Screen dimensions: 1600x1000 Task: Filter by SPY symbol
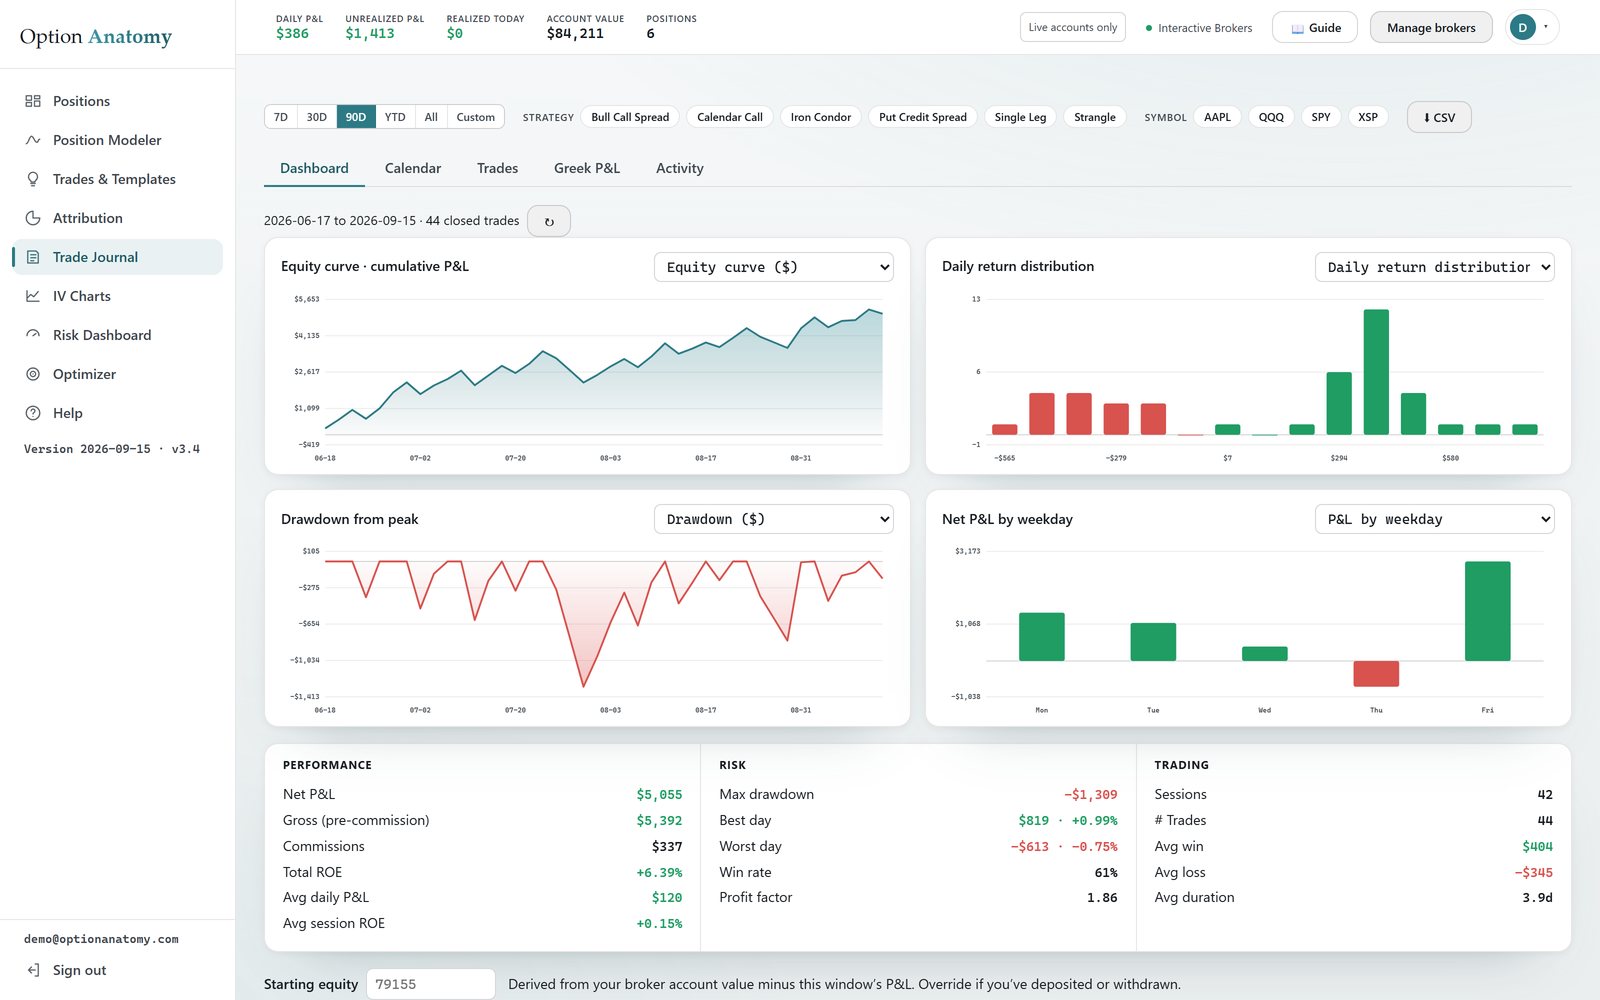1321,117
